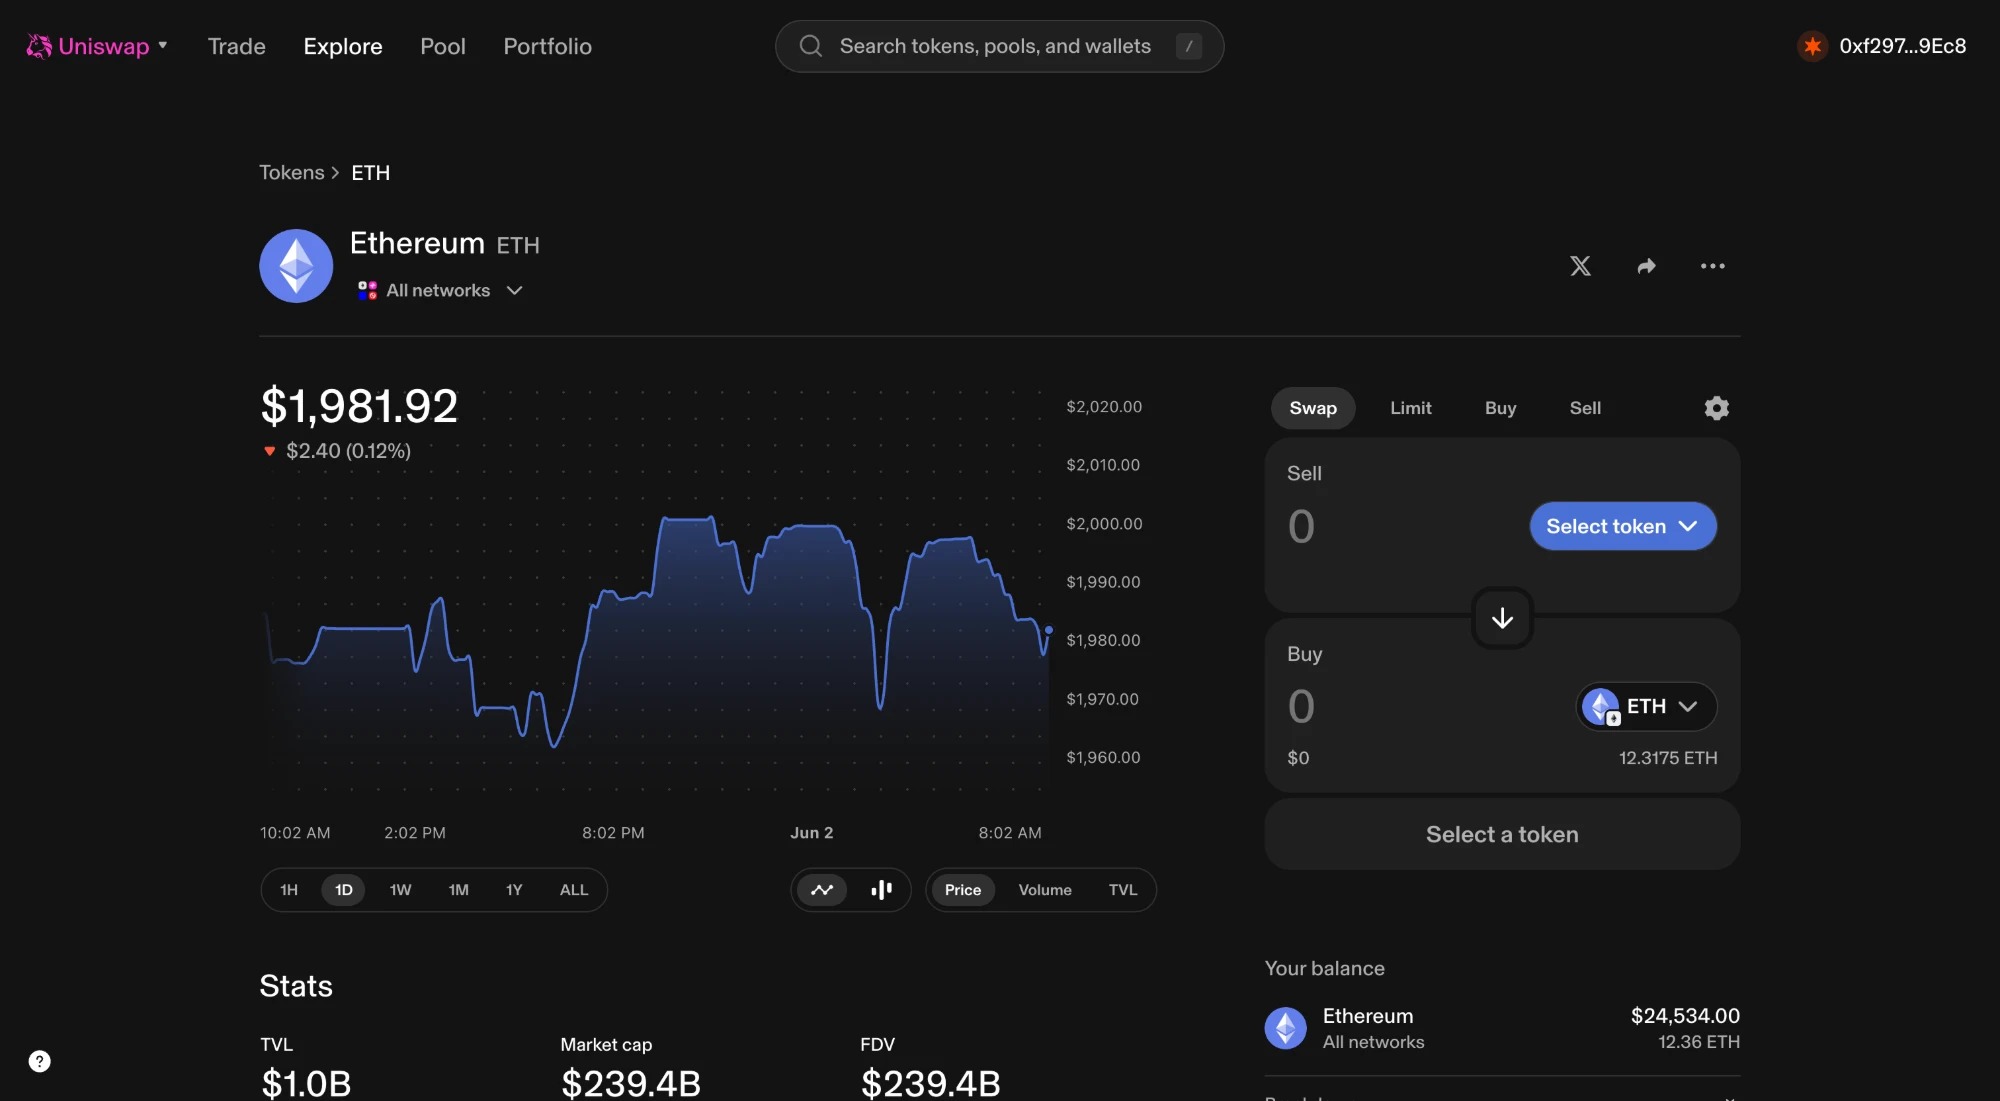This screenshot has height=1101, width=2000.
Task: Click the magnifier search icon
Action: (811, 46)
